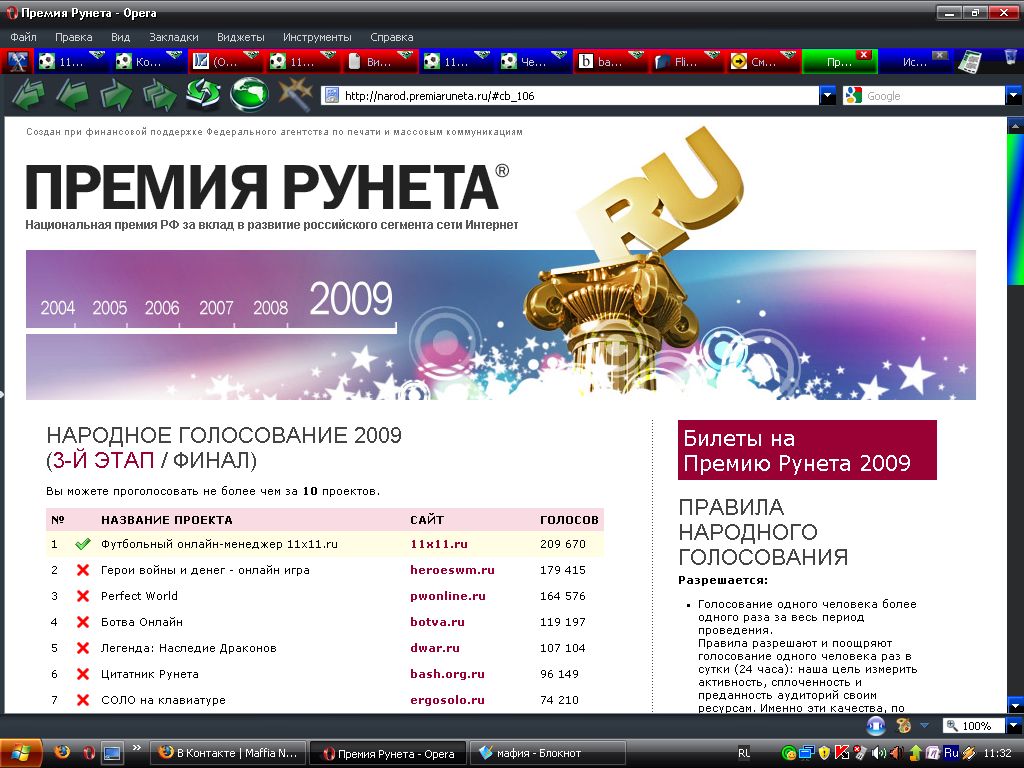
Task: Toggle the green checkmark vote for 11x11.ru
Action: pos(83,544)
